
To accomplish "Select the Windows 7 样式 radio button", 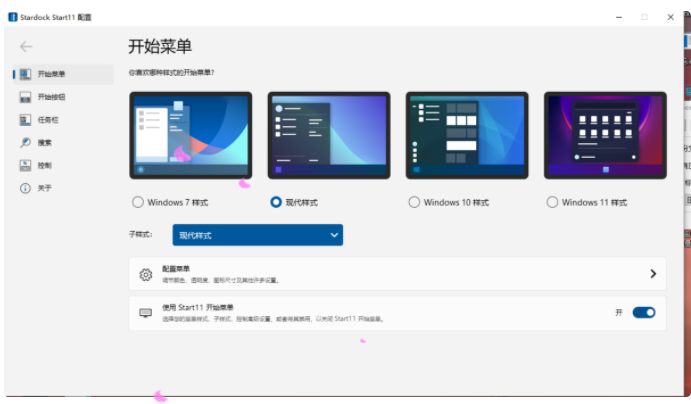I will (x=138, y=202).
